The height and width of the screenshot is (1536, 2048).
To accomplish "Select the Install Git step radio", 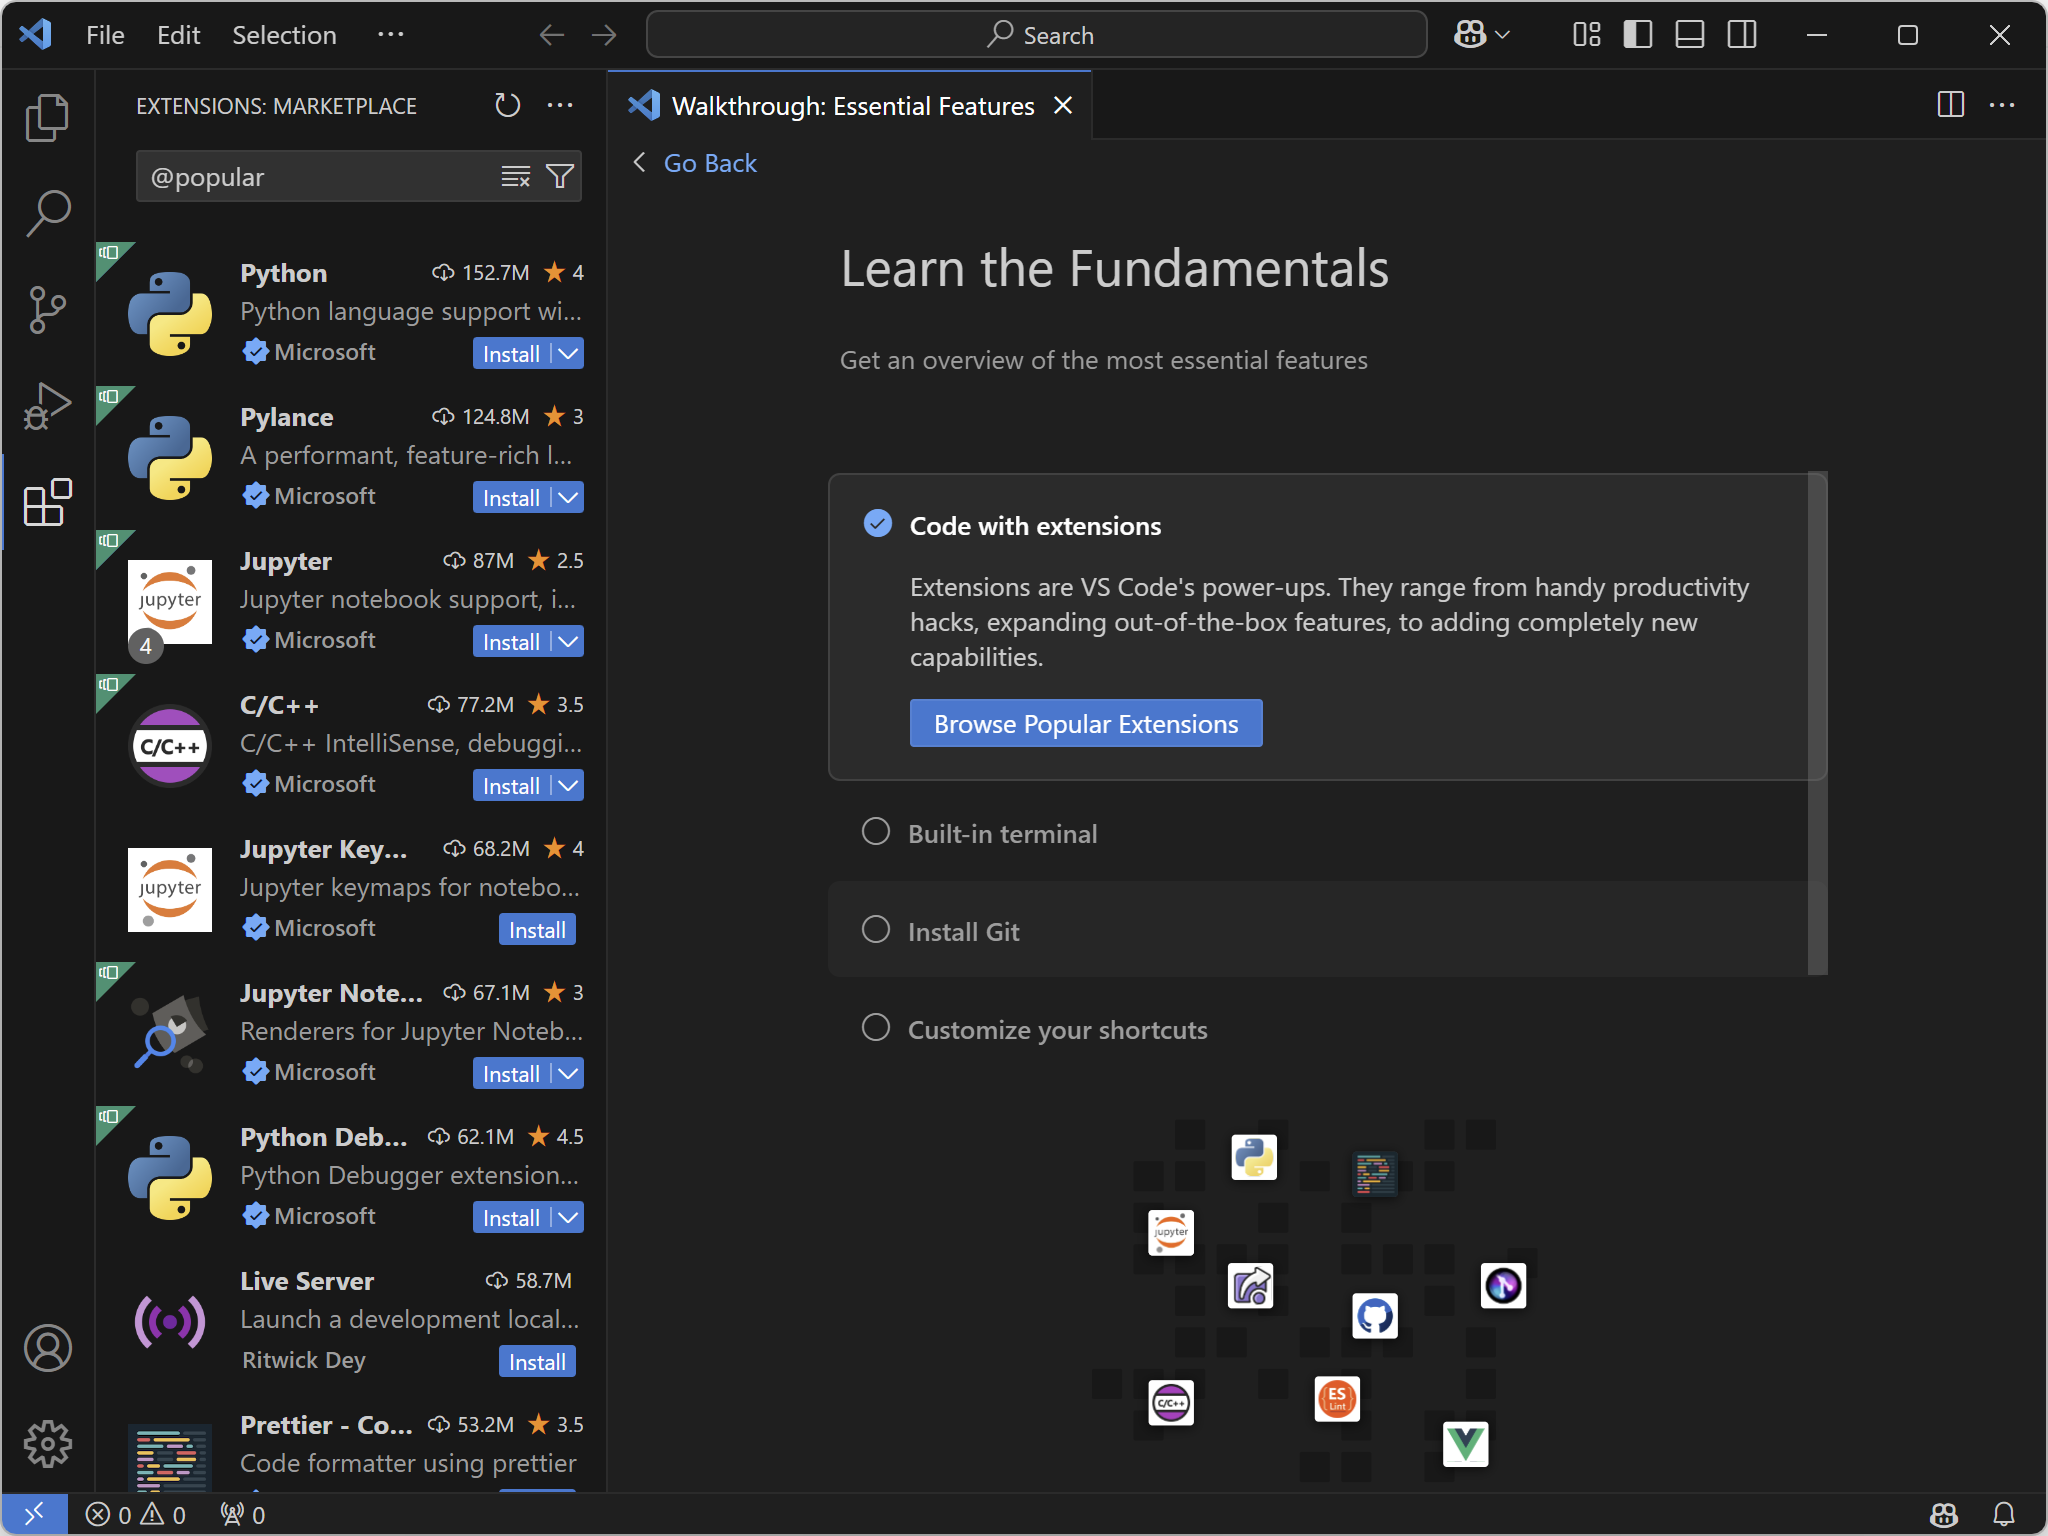I will (876, 930).
